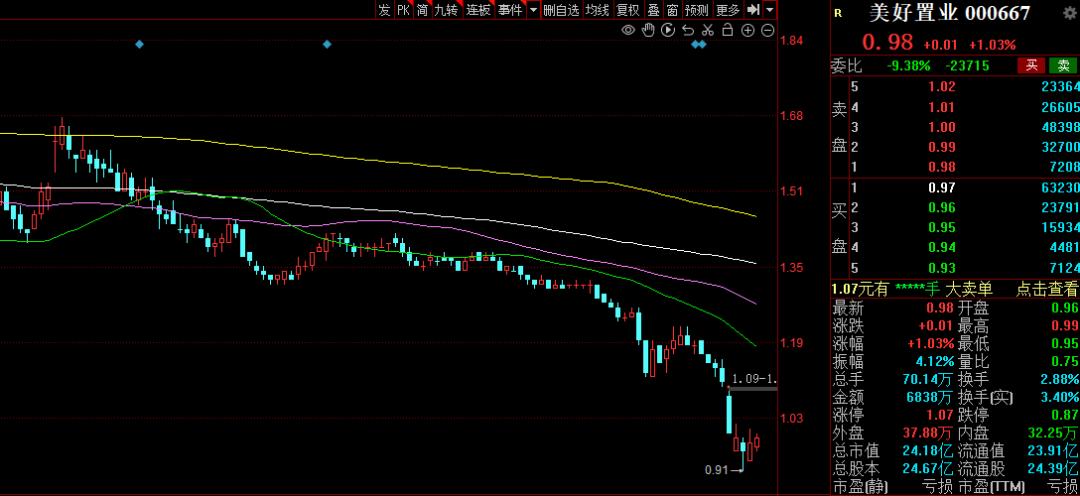Click the 简 toolbar button
The image size is (1080, 496).
tap(422, 10)
